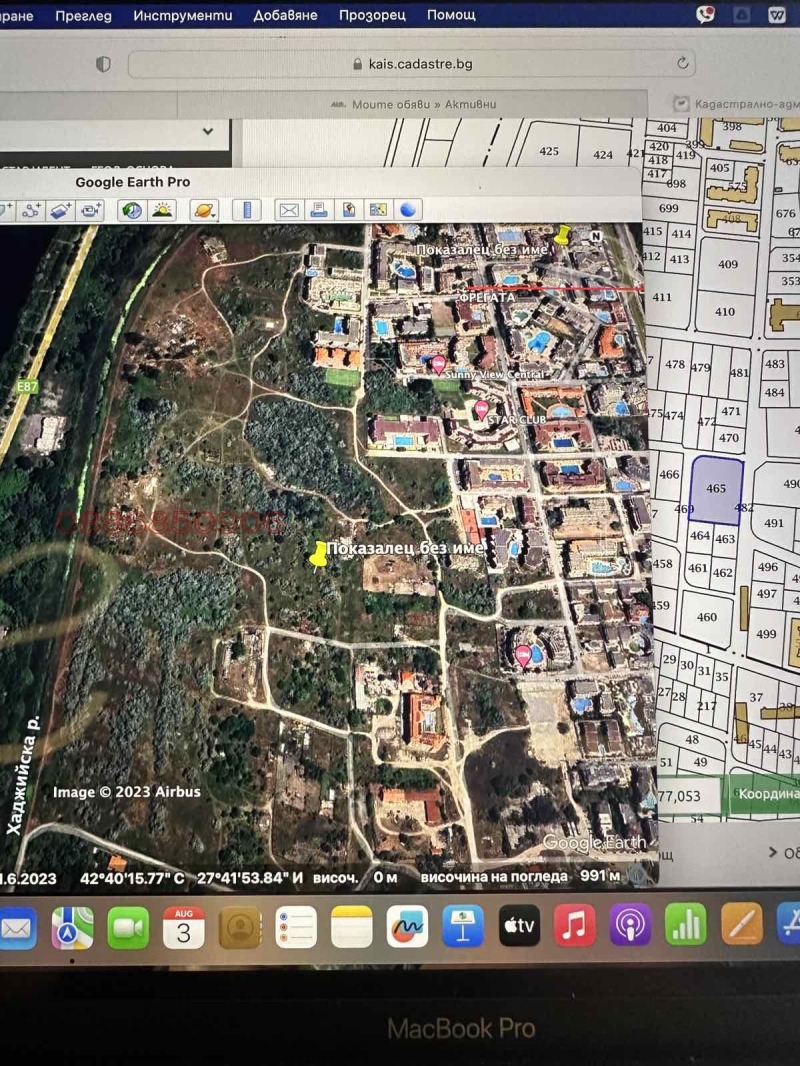Select cadastre parcel 465 on map
This screenshot has width=800, height=1066.
point(716,490)
